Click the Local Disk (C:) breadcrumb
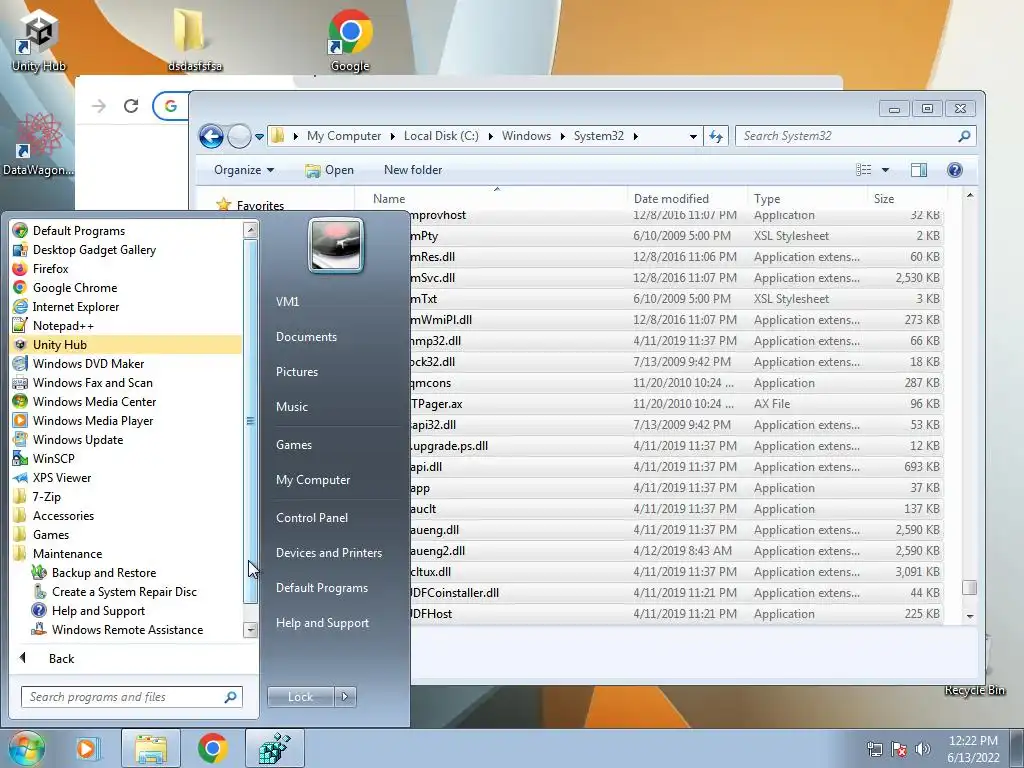Image resolution: width=1024 pixels, height=768 pixels. tap(441, 136)
